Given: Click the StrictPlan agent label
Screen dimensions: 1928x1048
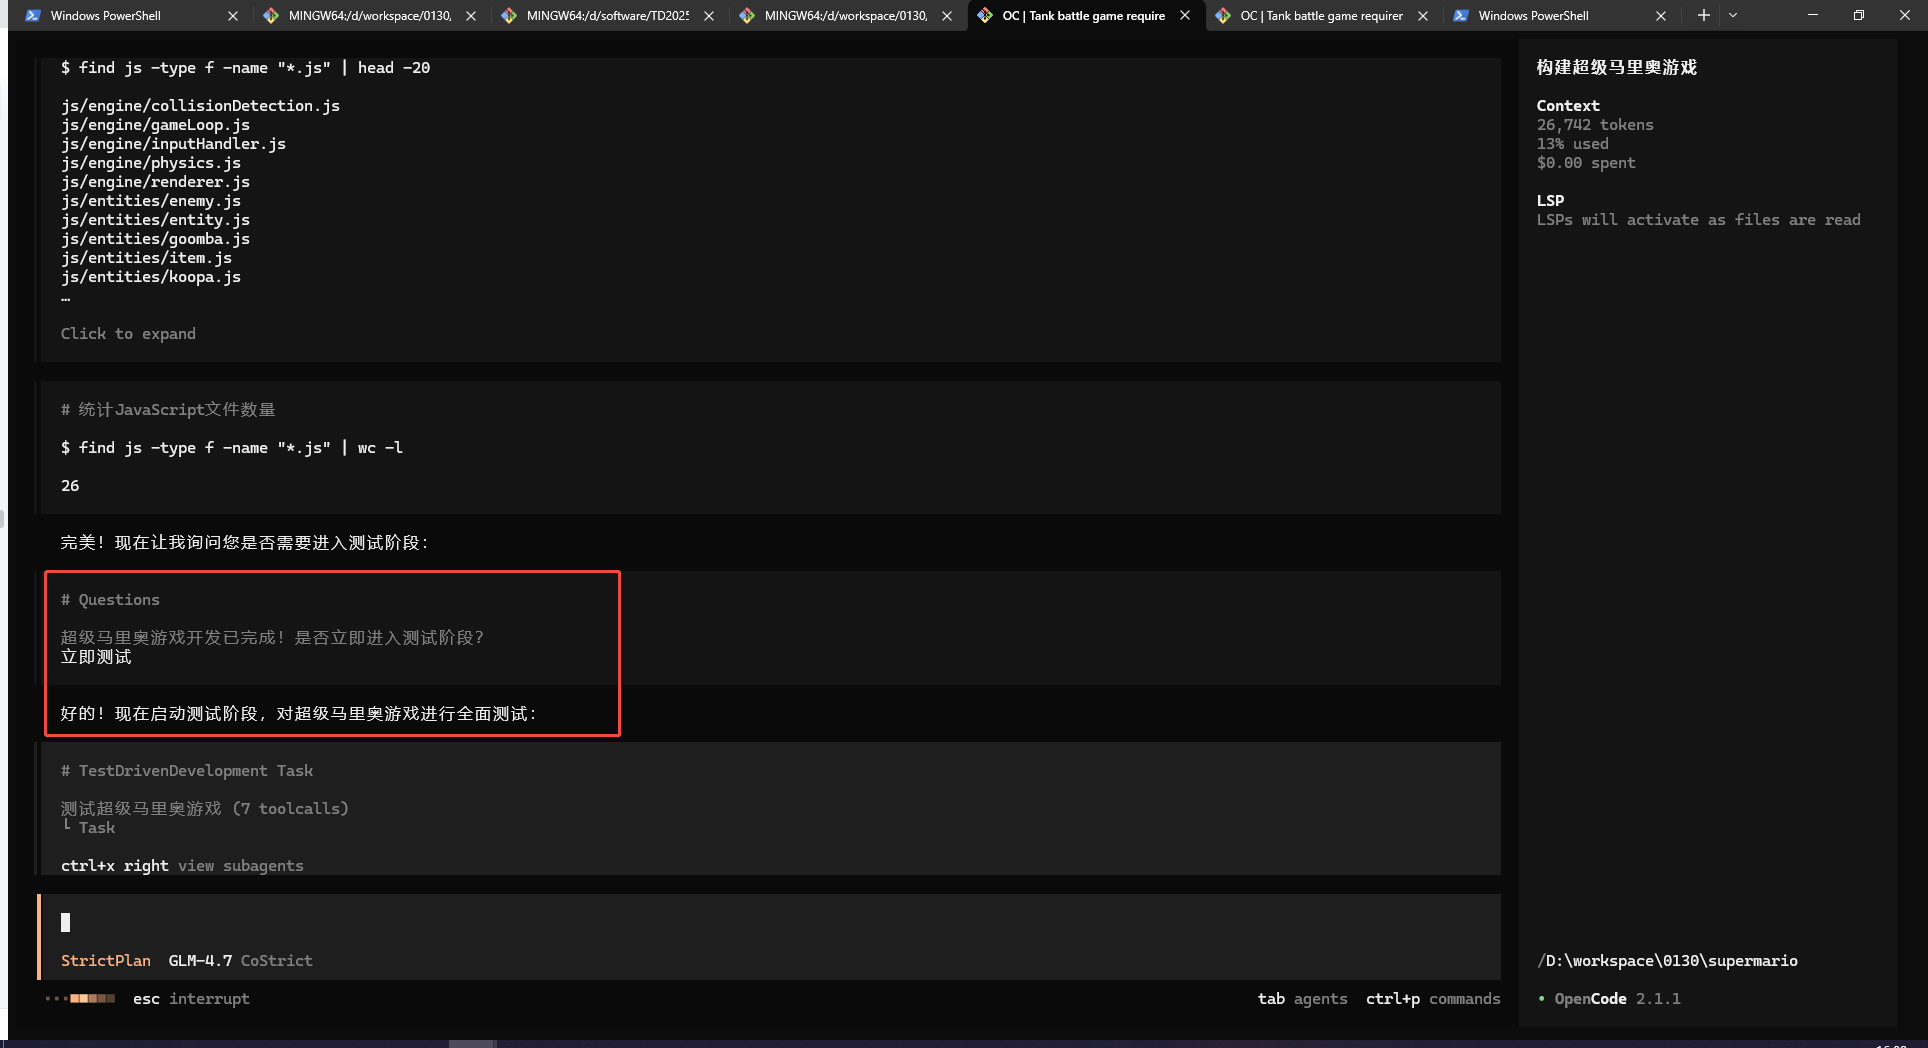Looking at the screenshot, I should (x=105, y=961).
